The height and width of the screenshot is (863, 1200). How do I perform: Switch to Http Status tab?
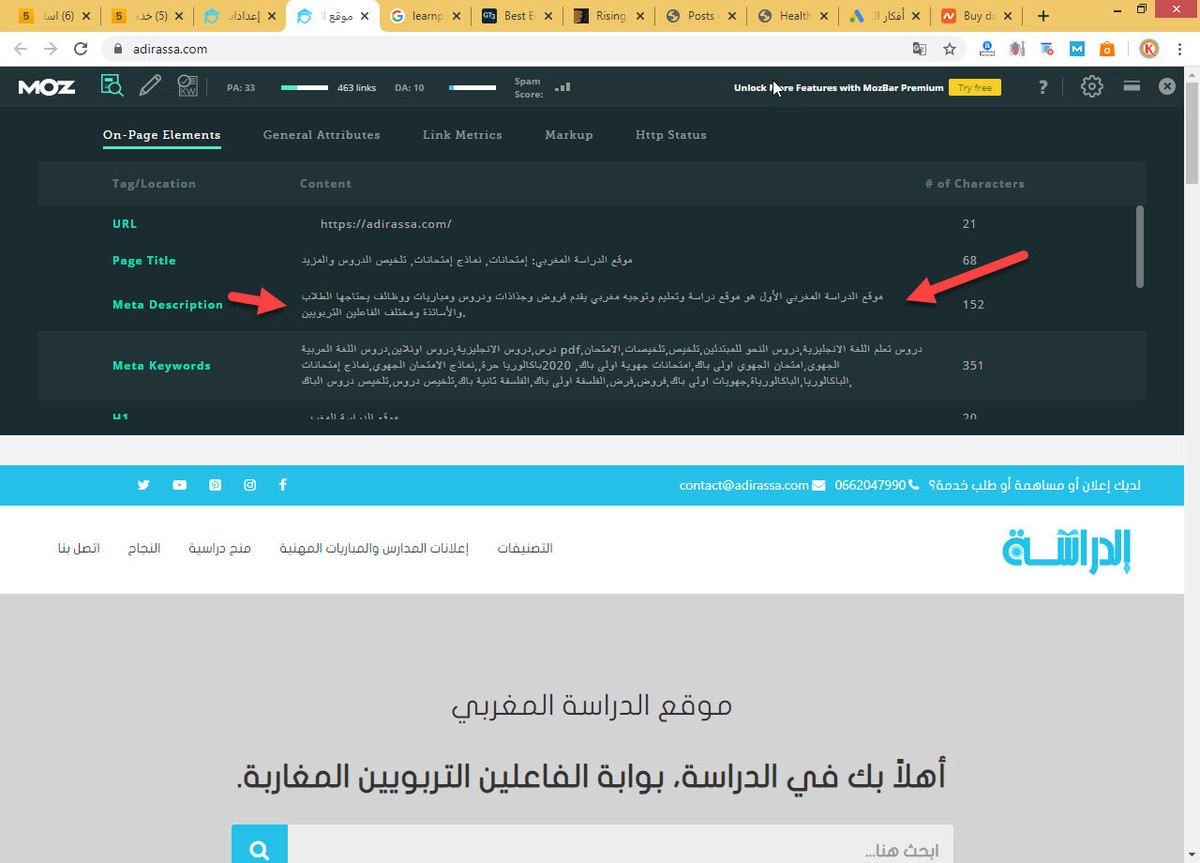tap(671, 135)
